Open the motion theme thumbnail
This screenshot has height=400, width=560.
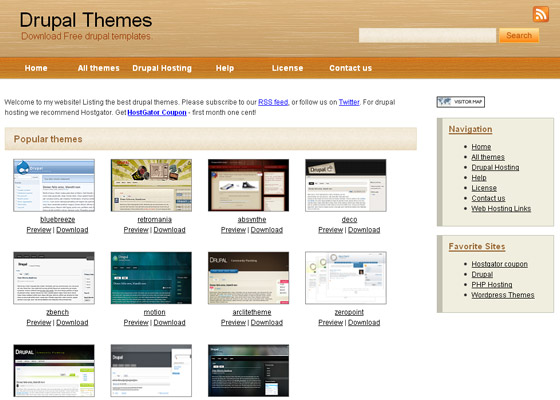pyautogui.click(x=151, y=278)
